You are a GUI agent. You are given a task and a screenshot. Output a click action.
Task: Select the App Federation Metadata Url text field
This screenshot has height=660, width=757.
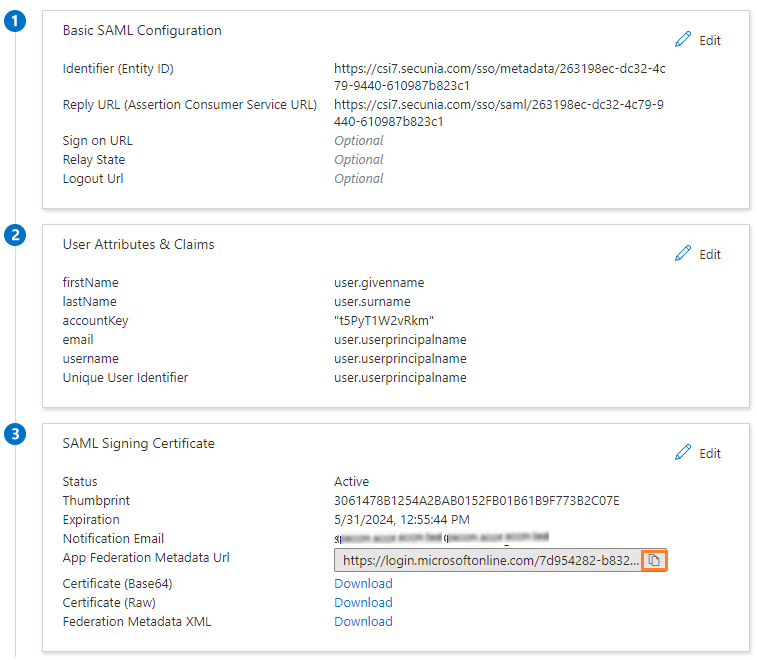coord(488,560)
